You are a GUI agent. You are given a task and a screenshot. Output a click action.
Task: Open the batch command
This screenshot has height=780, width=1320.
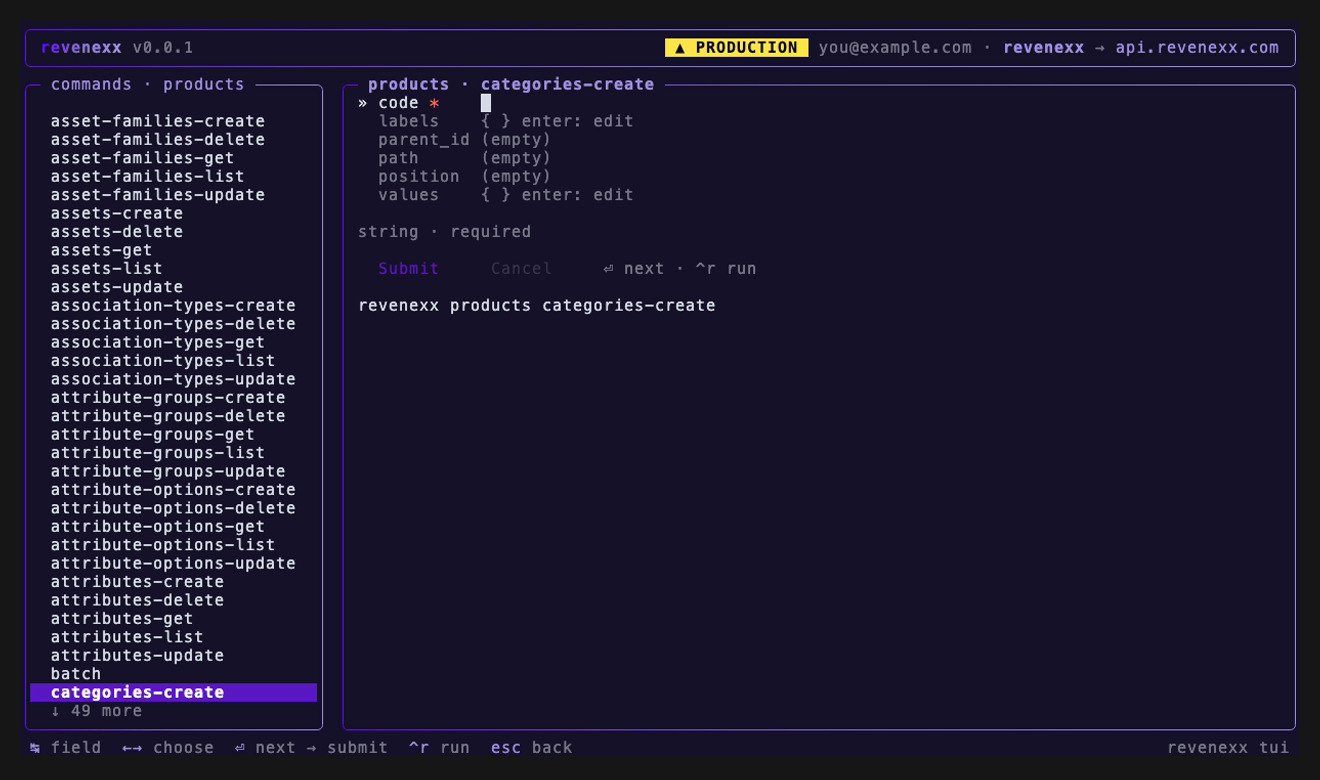pyautogui.click(x=76, y=673)
